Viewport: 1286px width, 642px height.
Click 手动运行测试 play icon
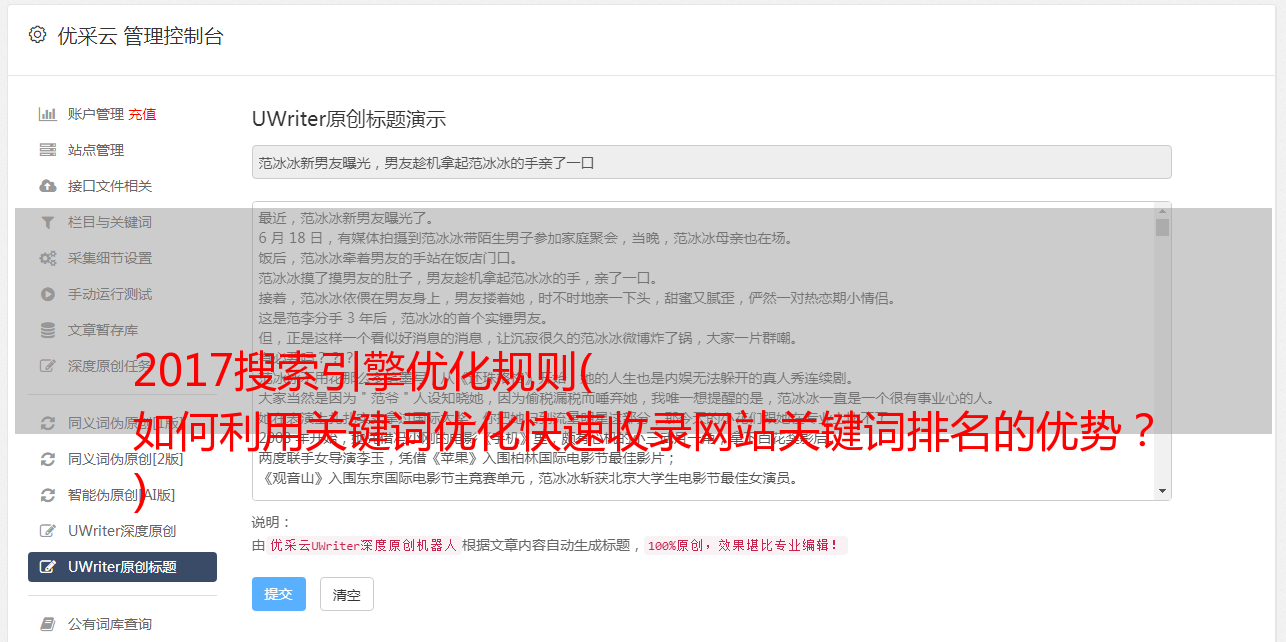pos(47,294)
